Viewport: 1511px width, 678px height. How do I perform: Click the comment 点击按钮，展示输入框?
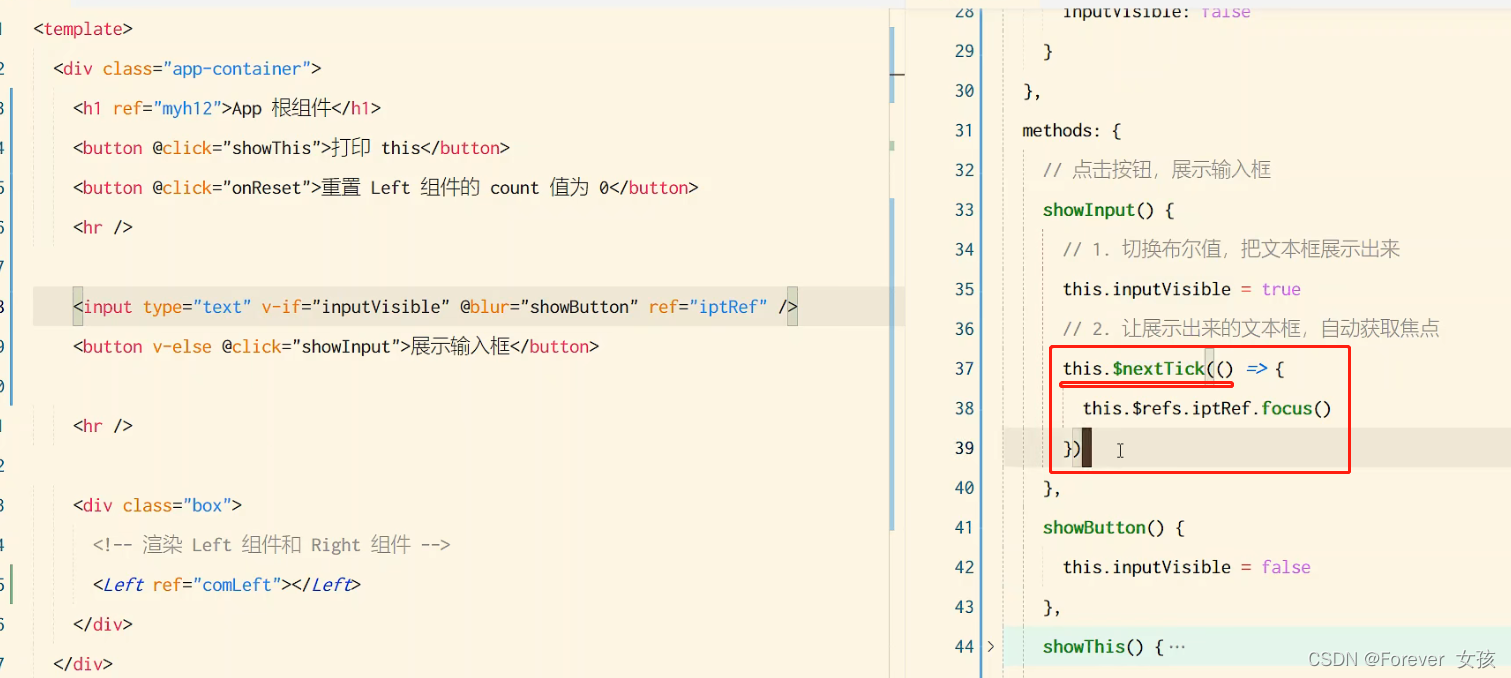point(1155,169)
